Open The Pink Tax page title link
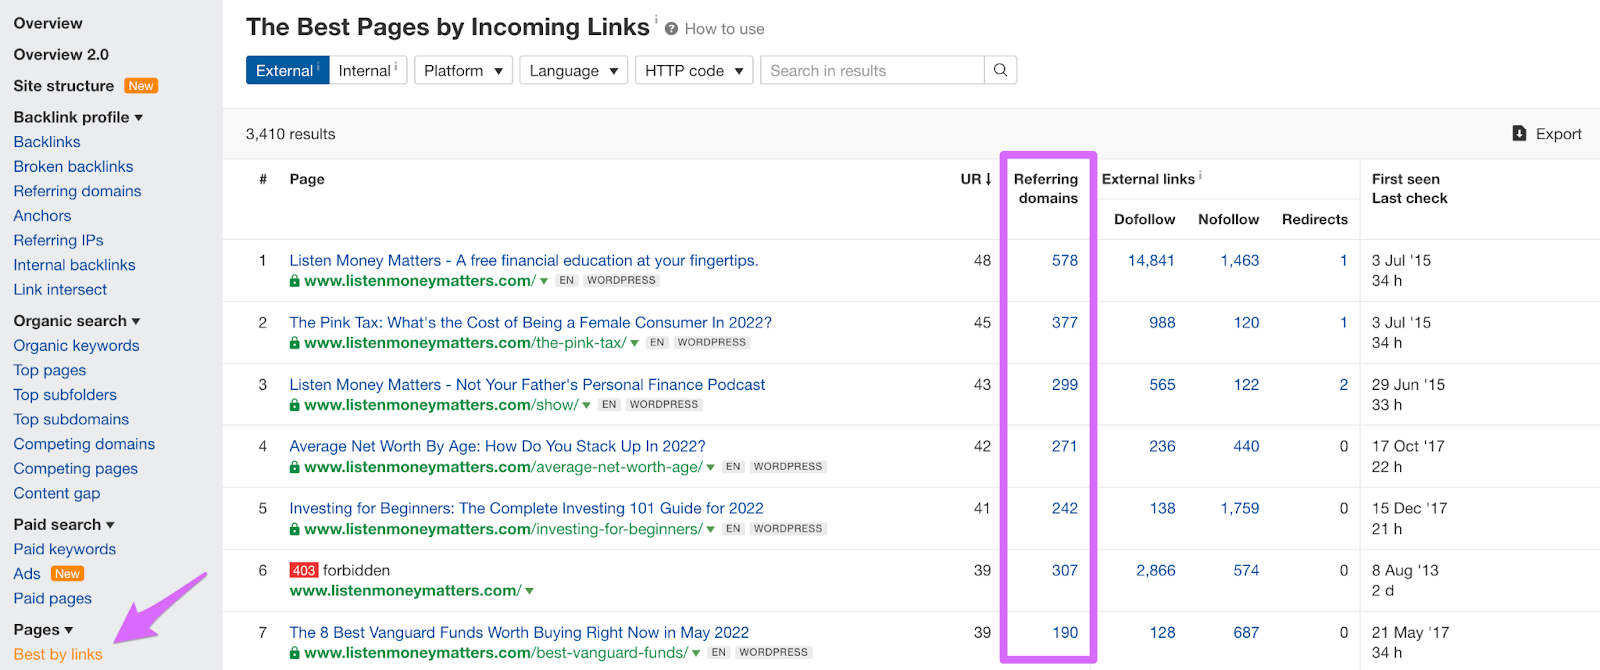1600x670 pixels. click(x=530, y=322)
